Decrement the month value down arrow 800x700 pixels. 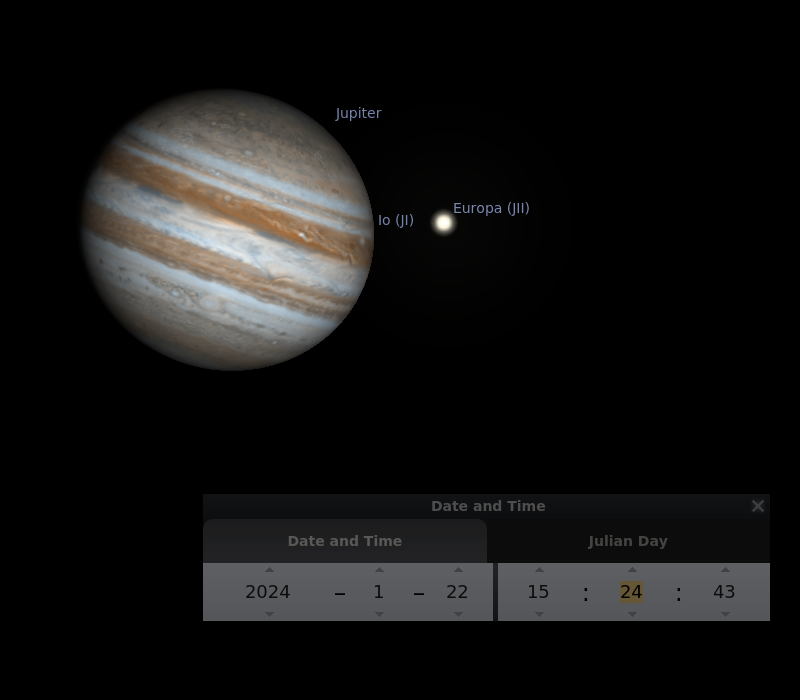pyautogui.click(x=379, y=614)
